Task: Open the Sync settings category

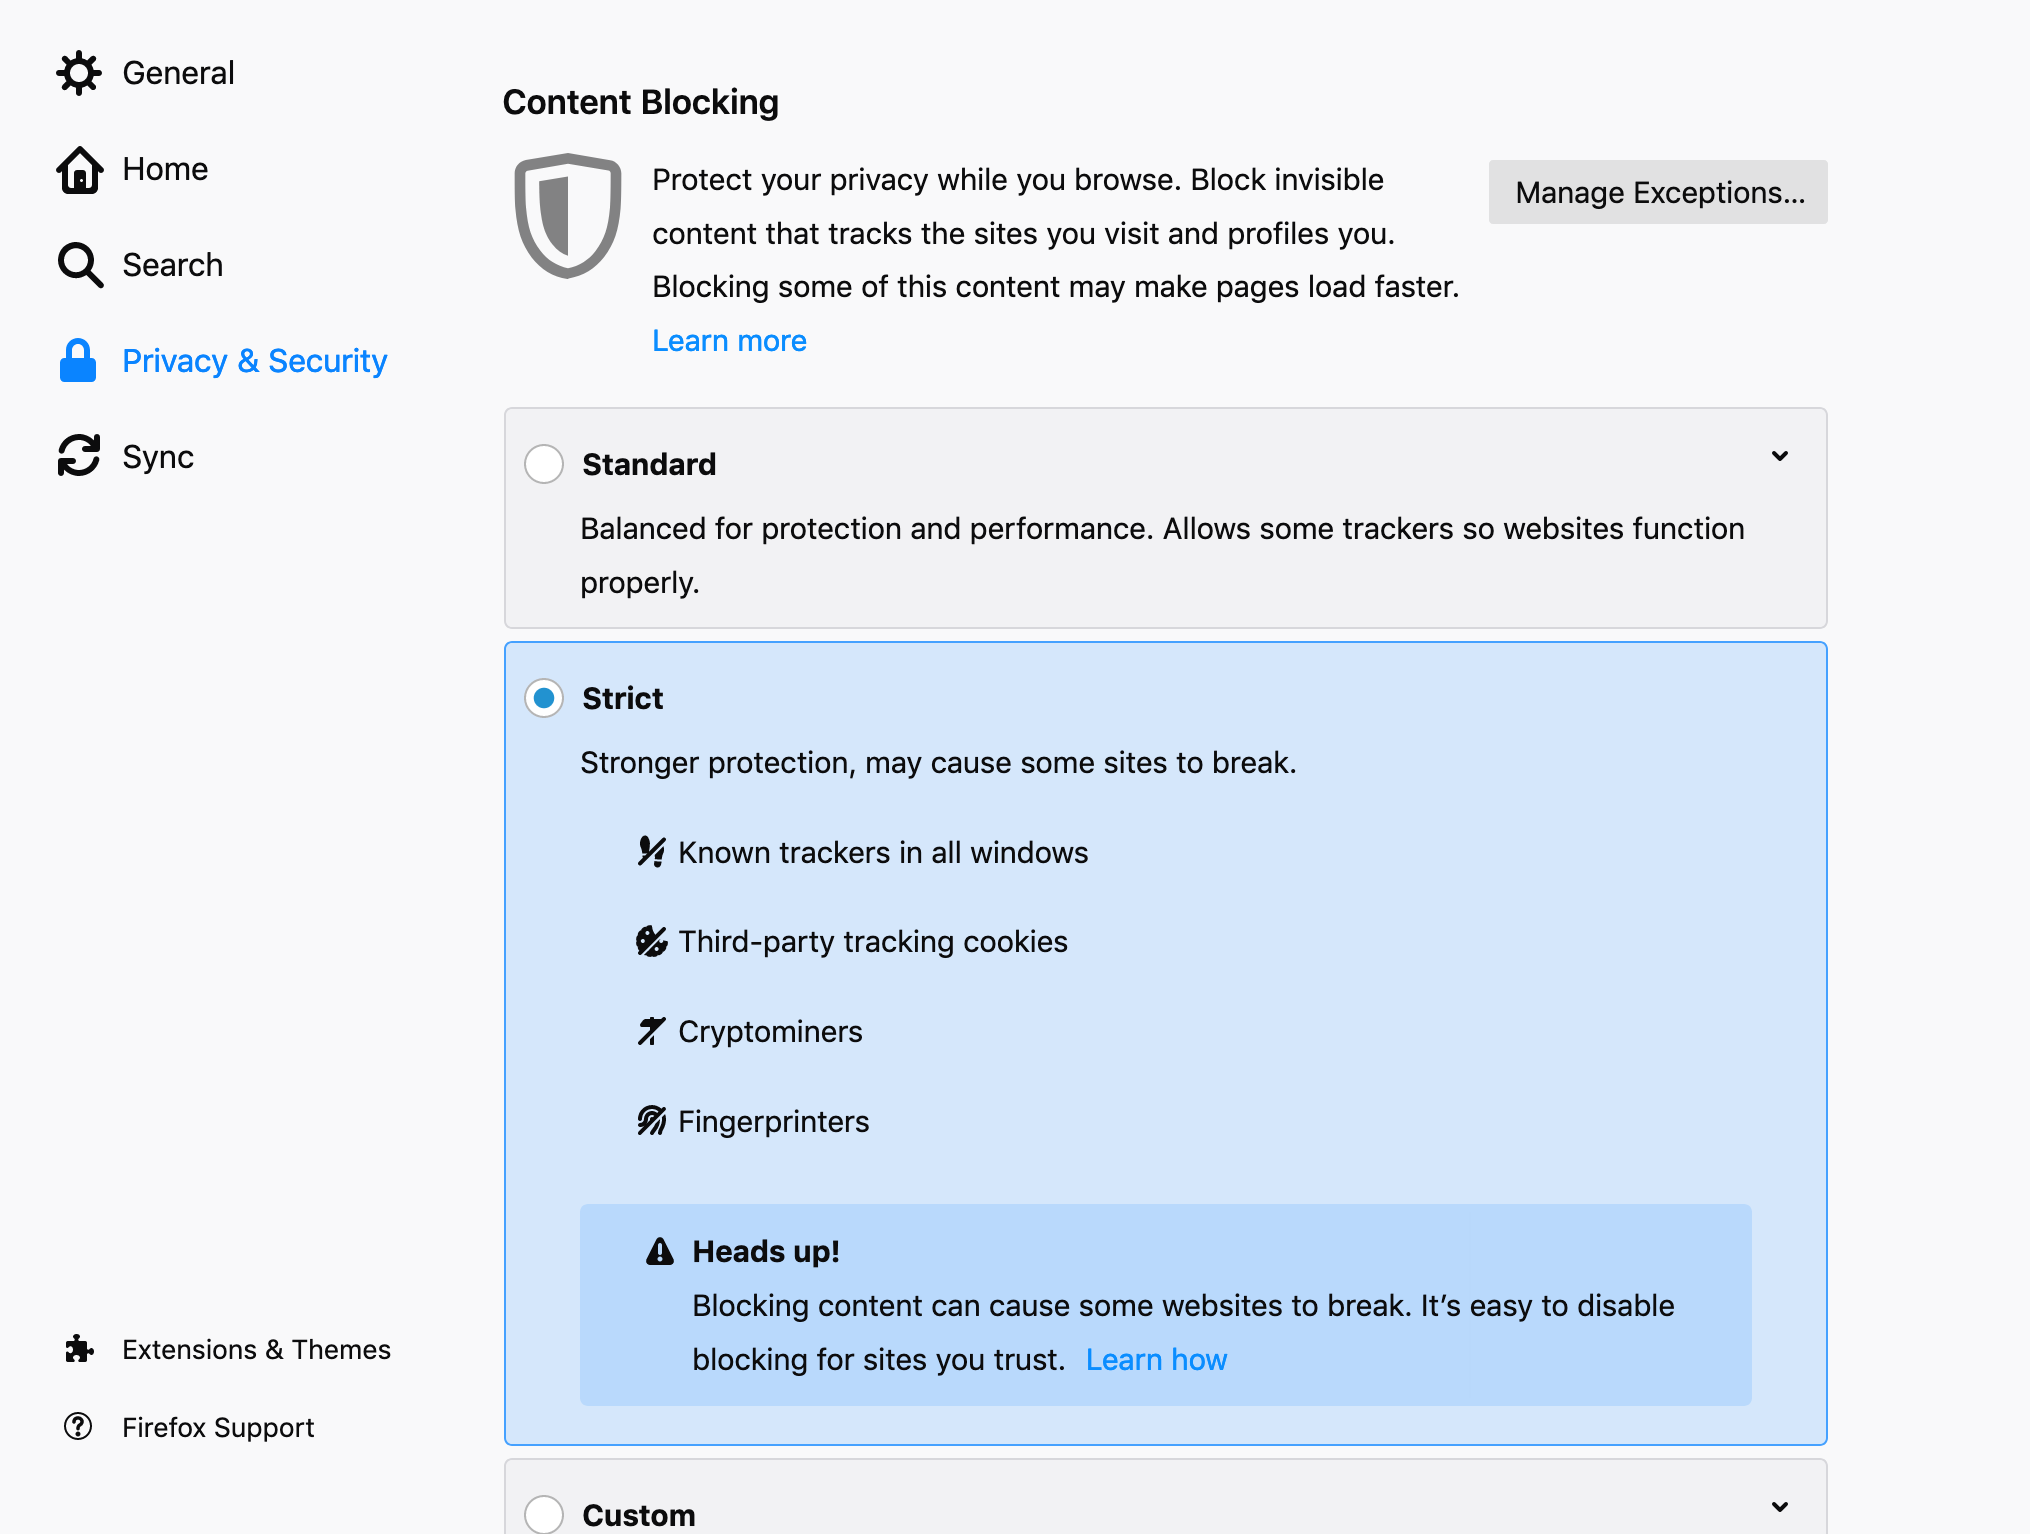Action: tap(158, 457)
